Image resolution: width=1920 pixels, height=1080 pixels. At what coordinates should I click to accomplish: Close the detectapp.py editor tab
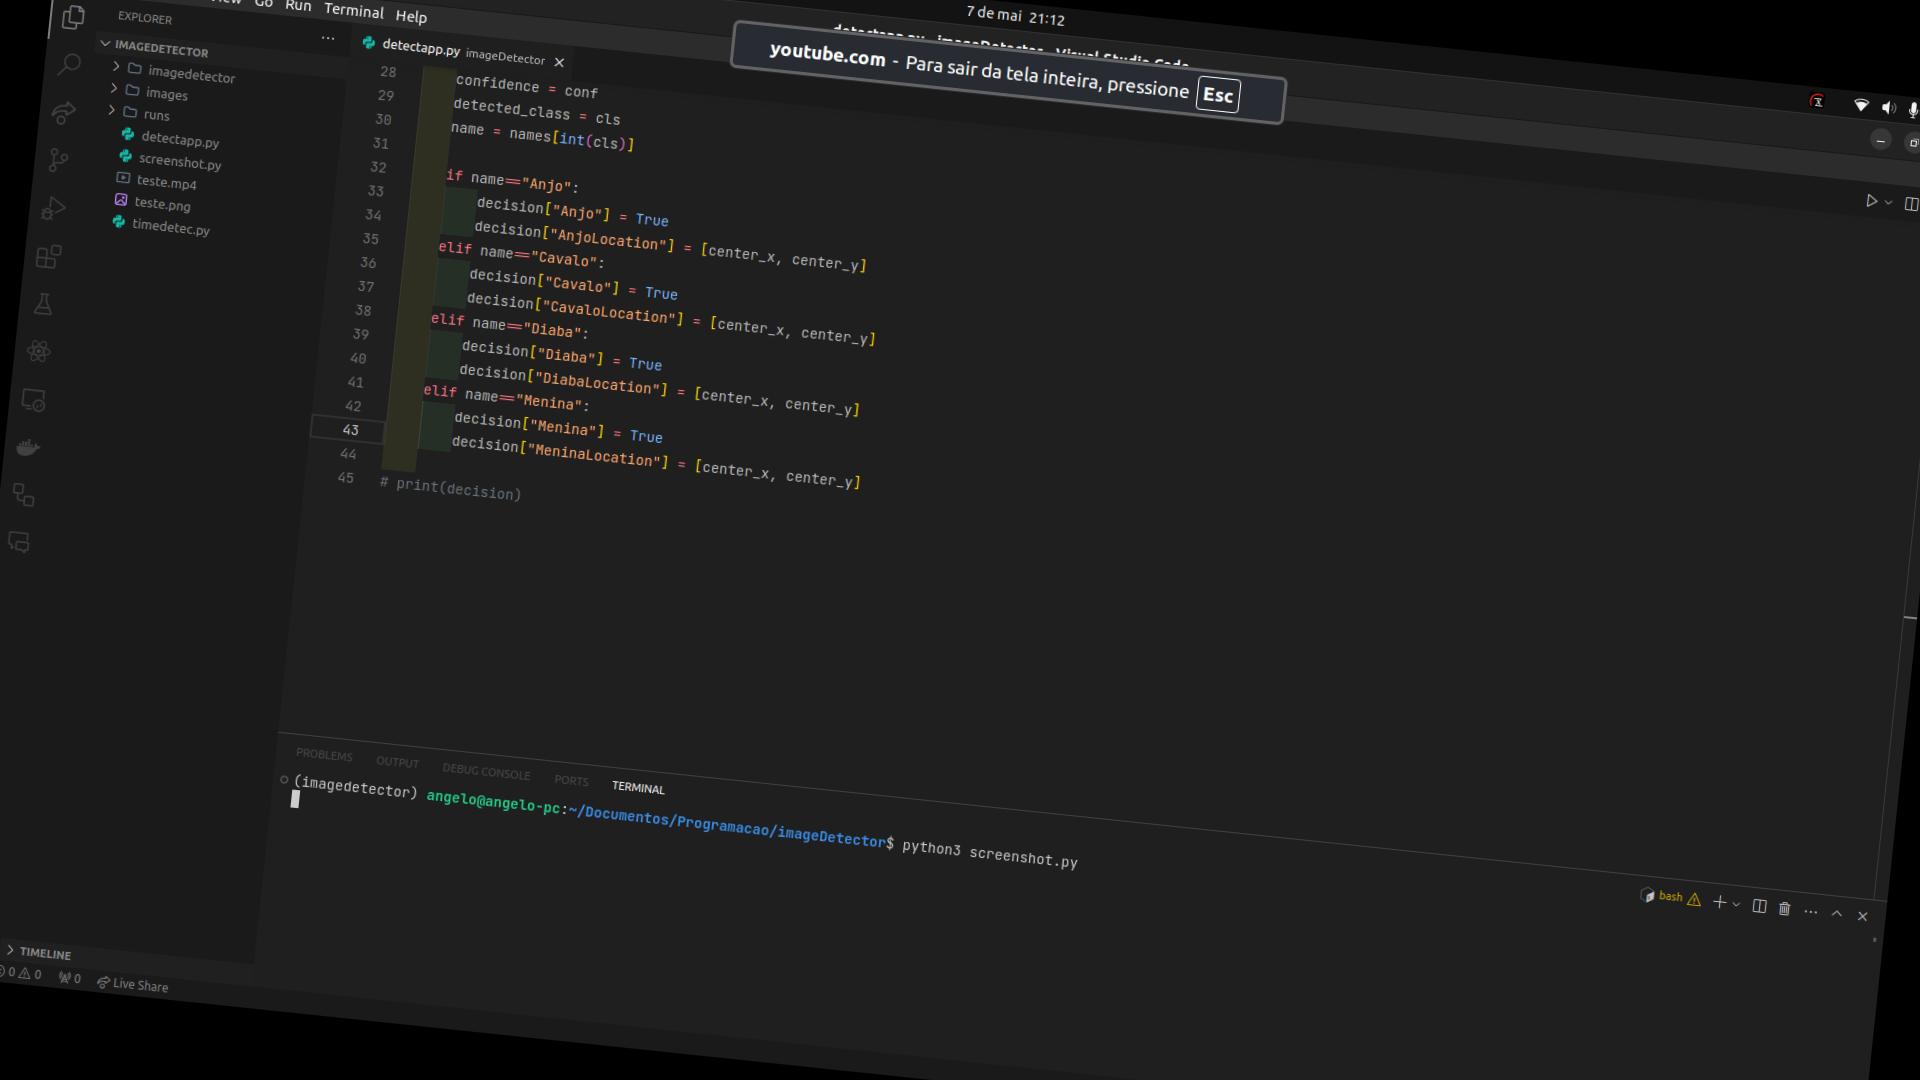coord(559,62)
